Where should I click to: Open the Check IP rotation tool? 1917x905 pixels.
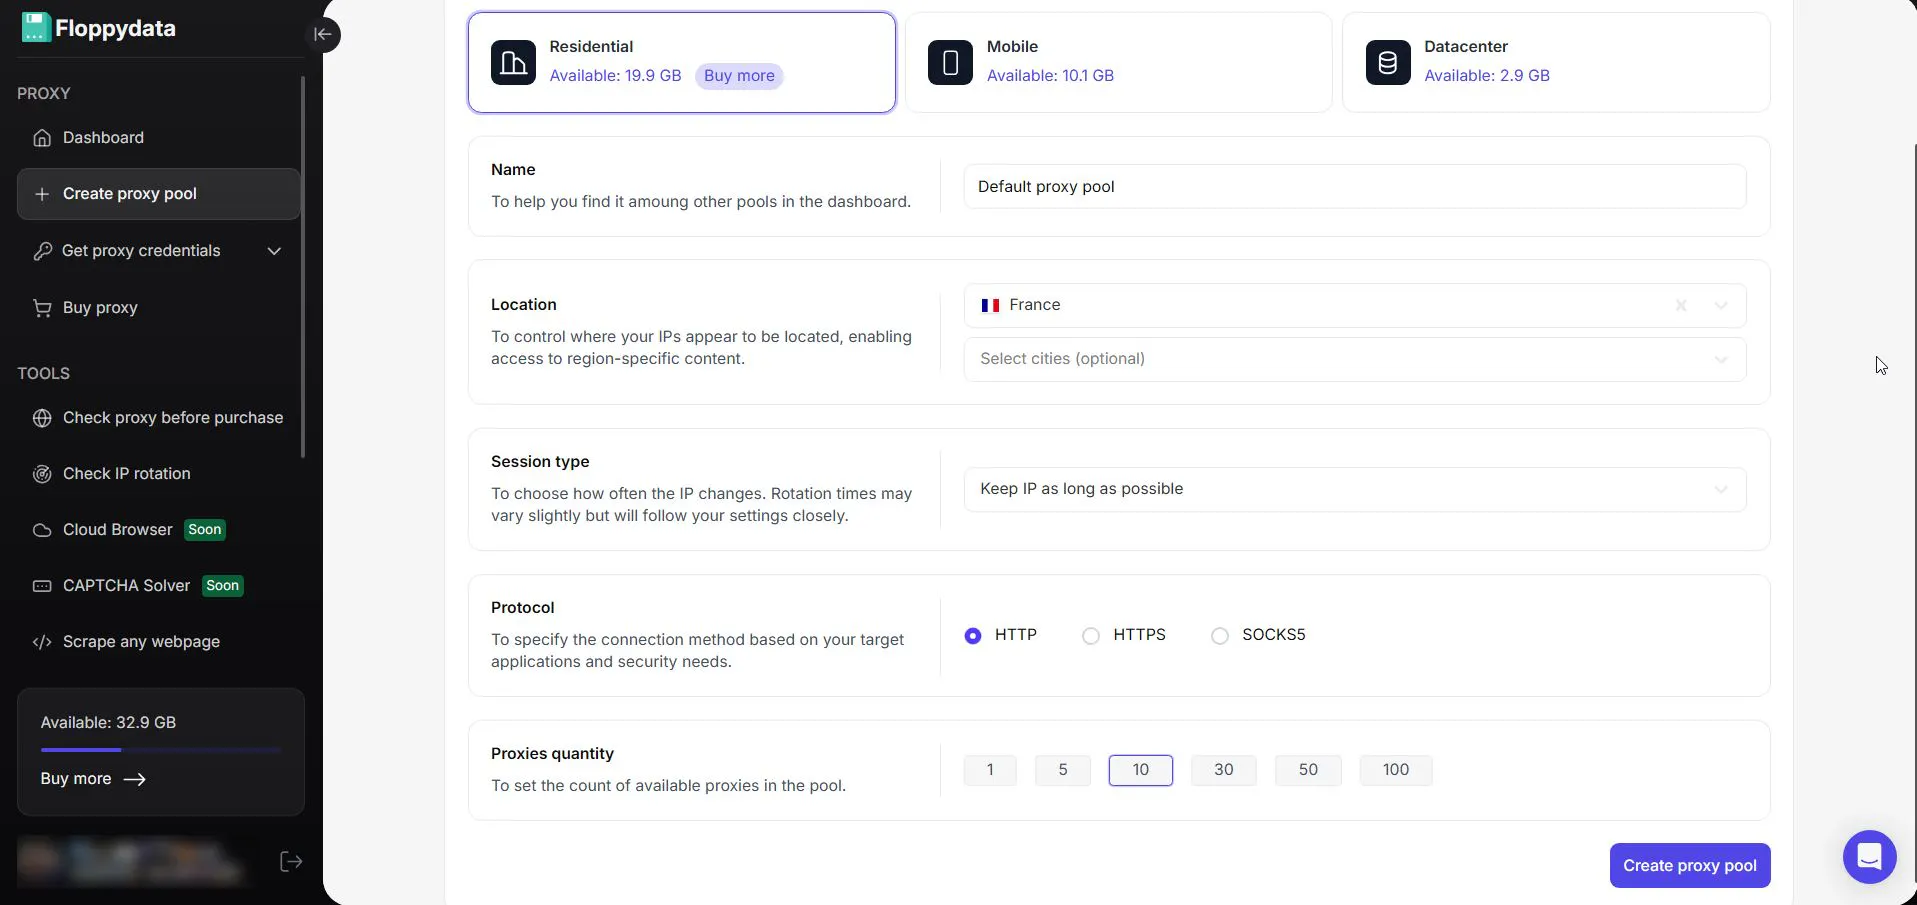pyautogui.click(x=158, y=474)
